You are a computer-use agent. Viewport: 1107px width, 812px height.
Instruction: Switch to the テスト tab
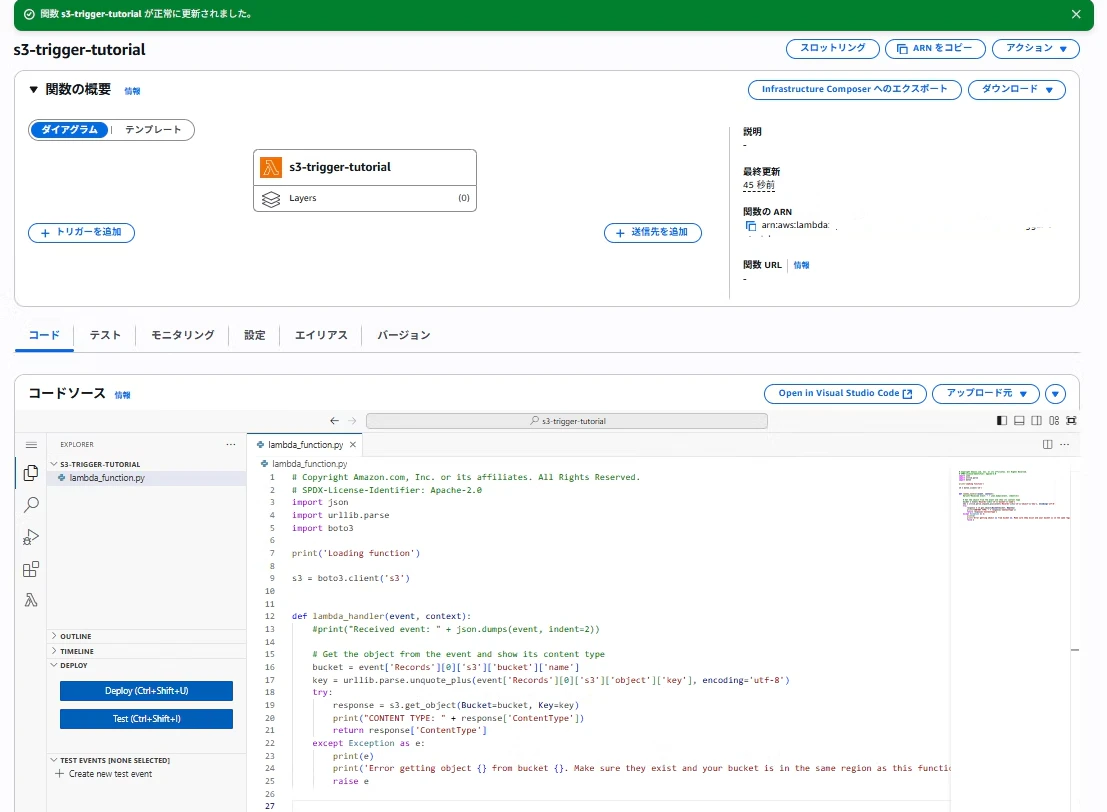click(x=105, y=335)
